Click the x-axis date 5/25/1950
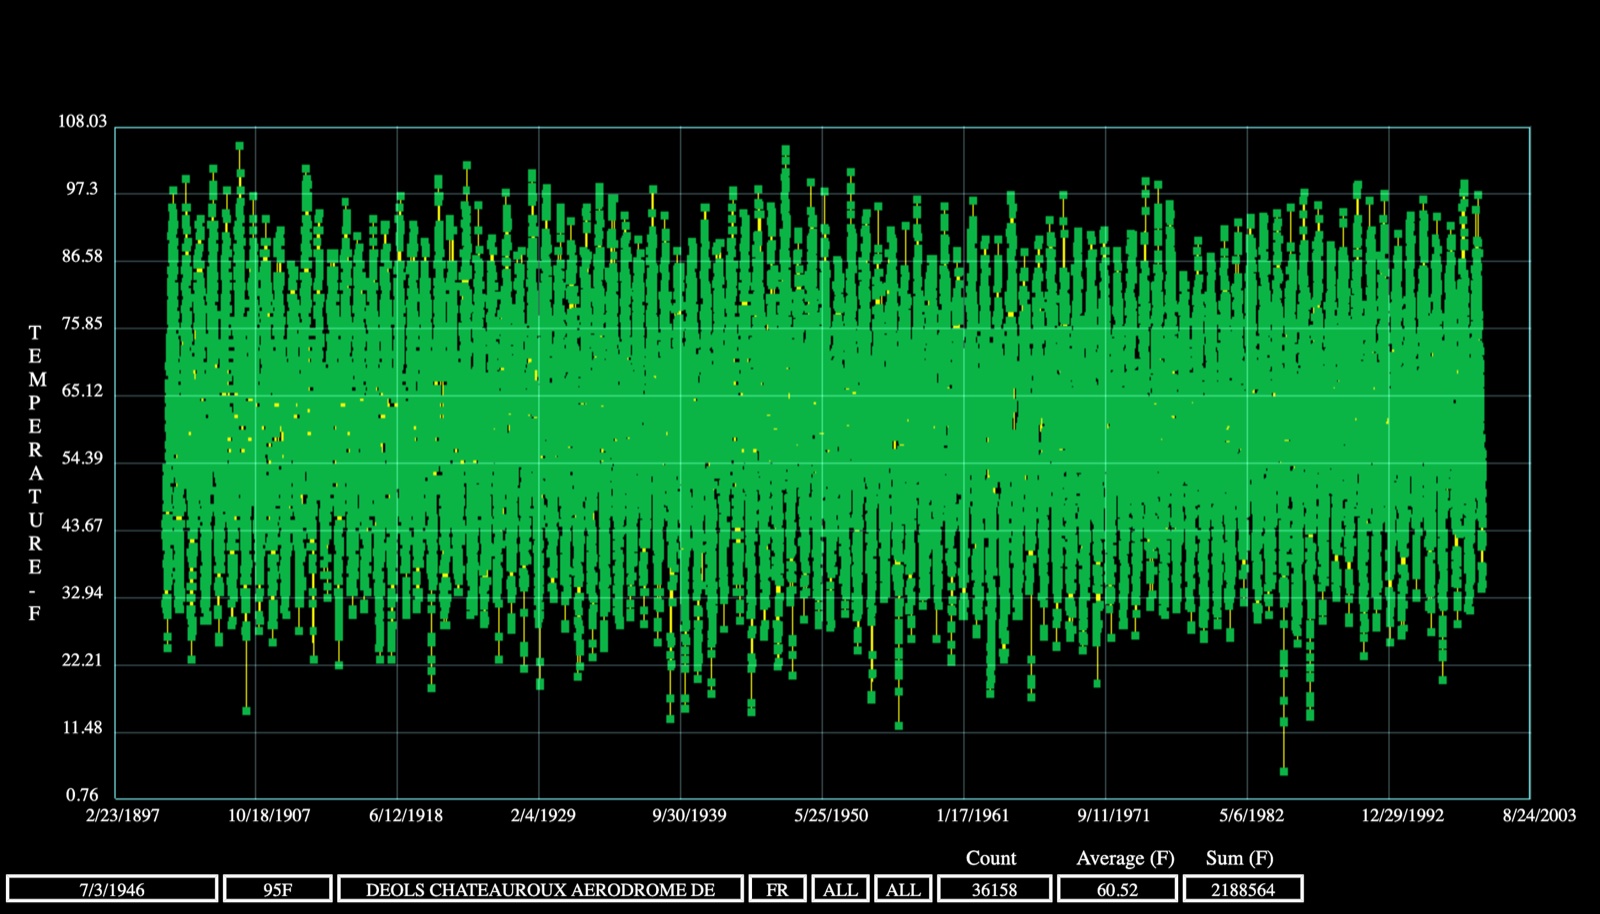 point(831,815)
